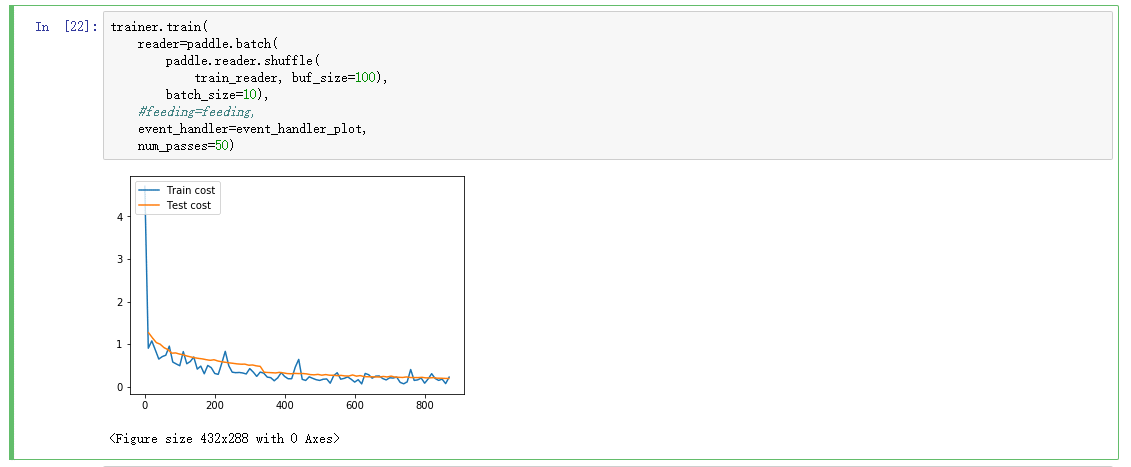Screen dimensions: 1131x467
Task: Click the x-axis label 200
Action: [215, 406]
